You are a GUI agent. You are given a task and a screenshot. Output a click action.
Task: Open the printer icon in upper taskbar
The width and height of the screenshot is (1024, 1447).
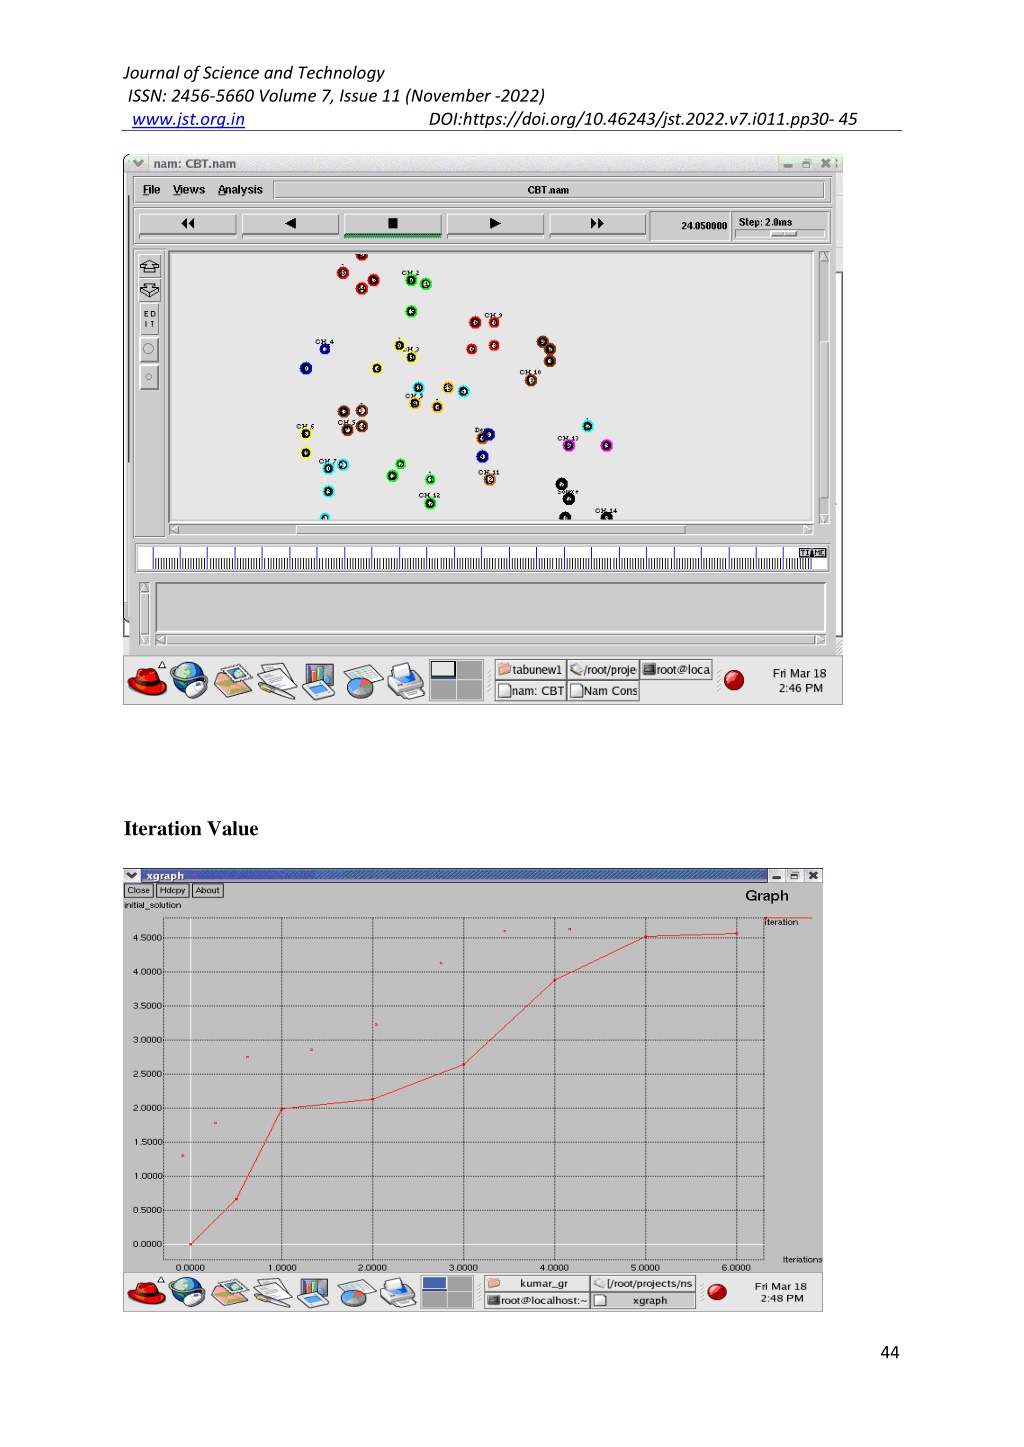tap(406, 681)
